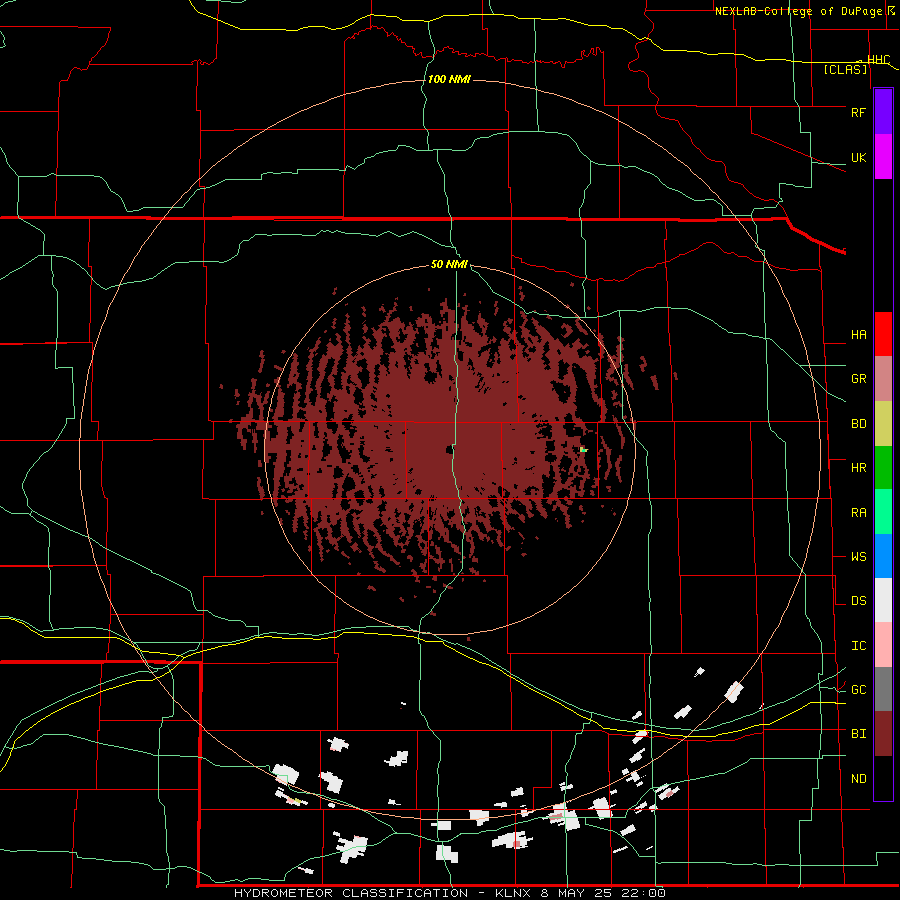Pick the HR dark green swatch
This screenshot has height=900, width=900.
(883, 468)
